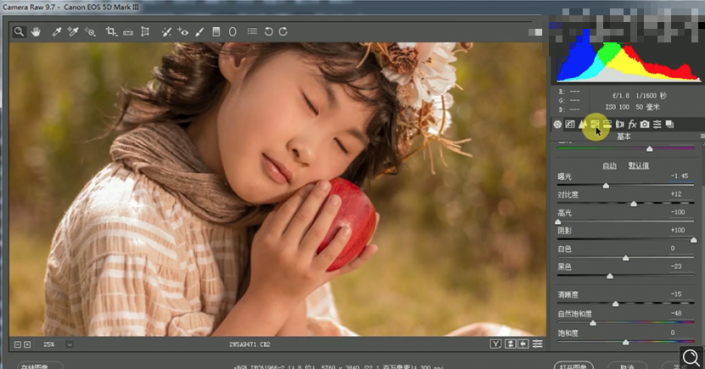Click the Whites slider handle
This screenshot has width=705, height=369.
(x=625, y=258)
